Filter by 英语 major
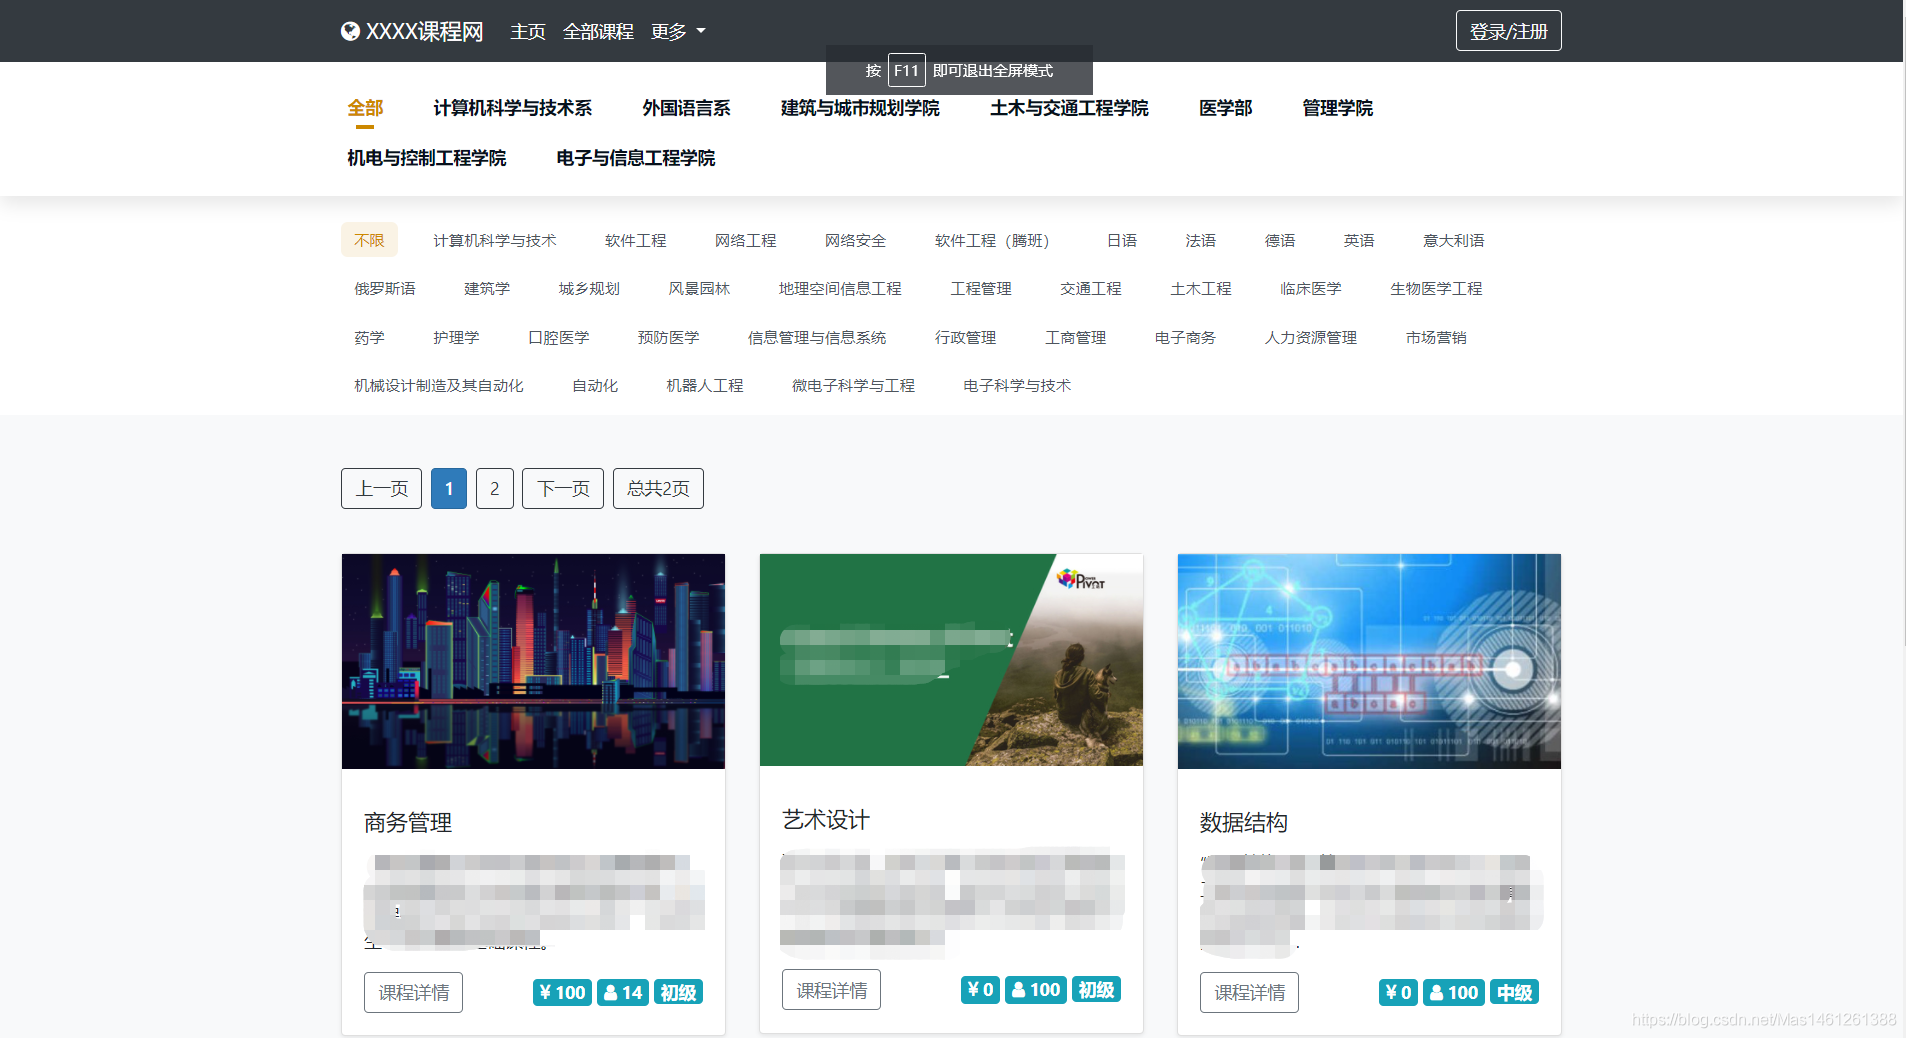The image size is (1906, 1038). click(1359, 240)
